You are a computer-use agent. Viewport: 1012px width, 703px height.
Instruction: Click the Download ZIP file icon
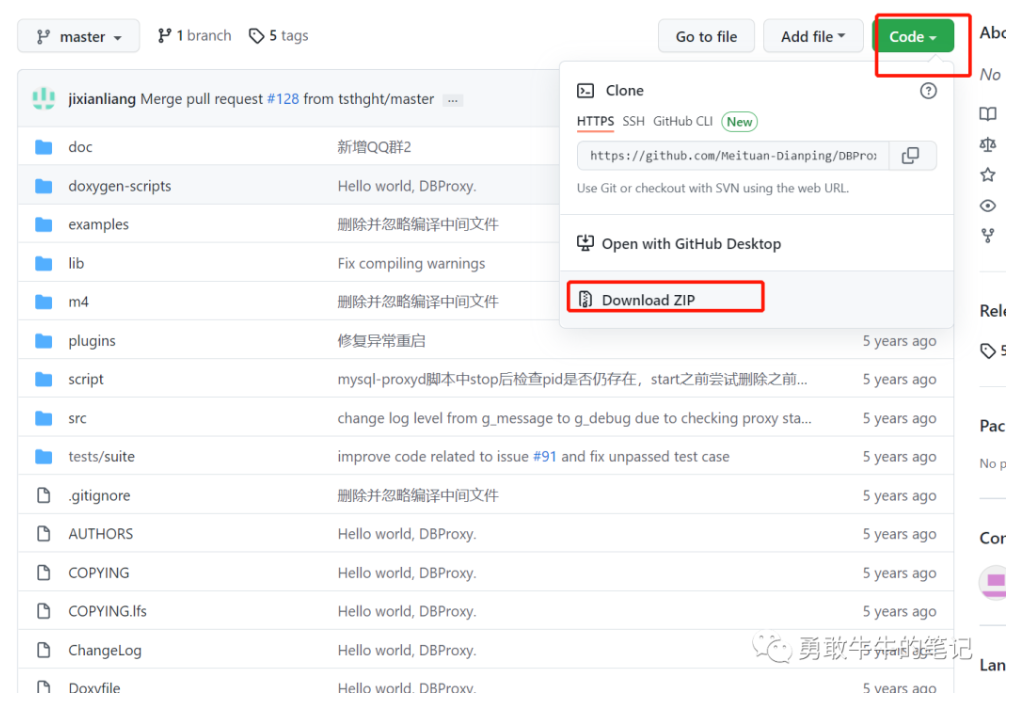pos(585,299)
